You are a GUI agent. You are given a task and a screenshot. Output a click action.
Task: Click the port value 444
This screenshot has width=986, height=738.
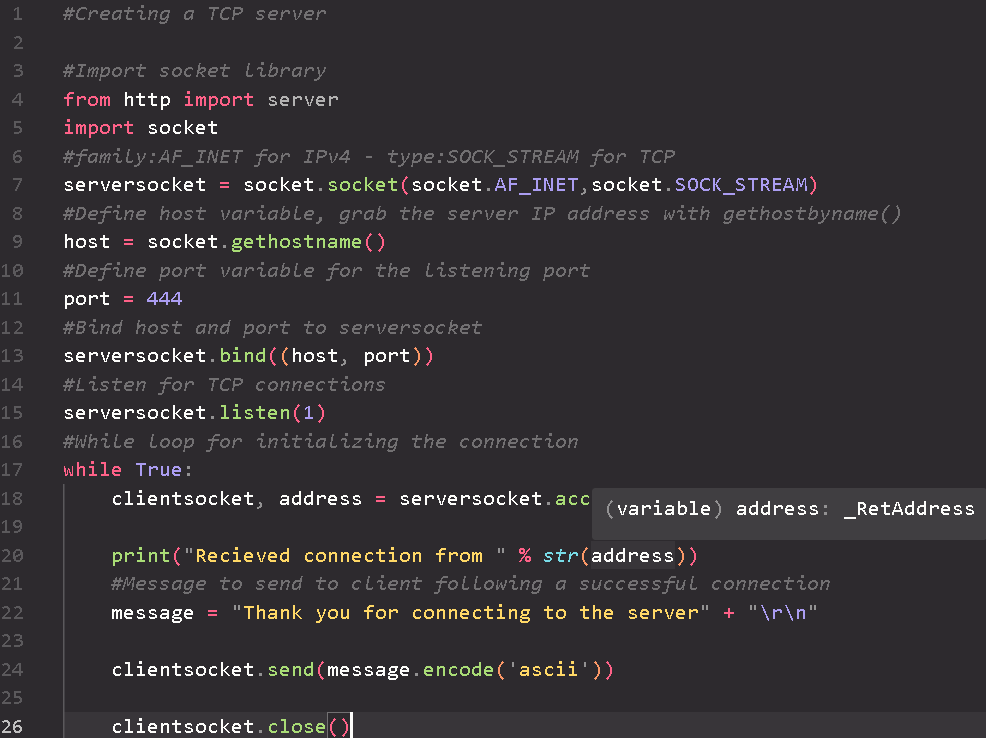(164, 299)
